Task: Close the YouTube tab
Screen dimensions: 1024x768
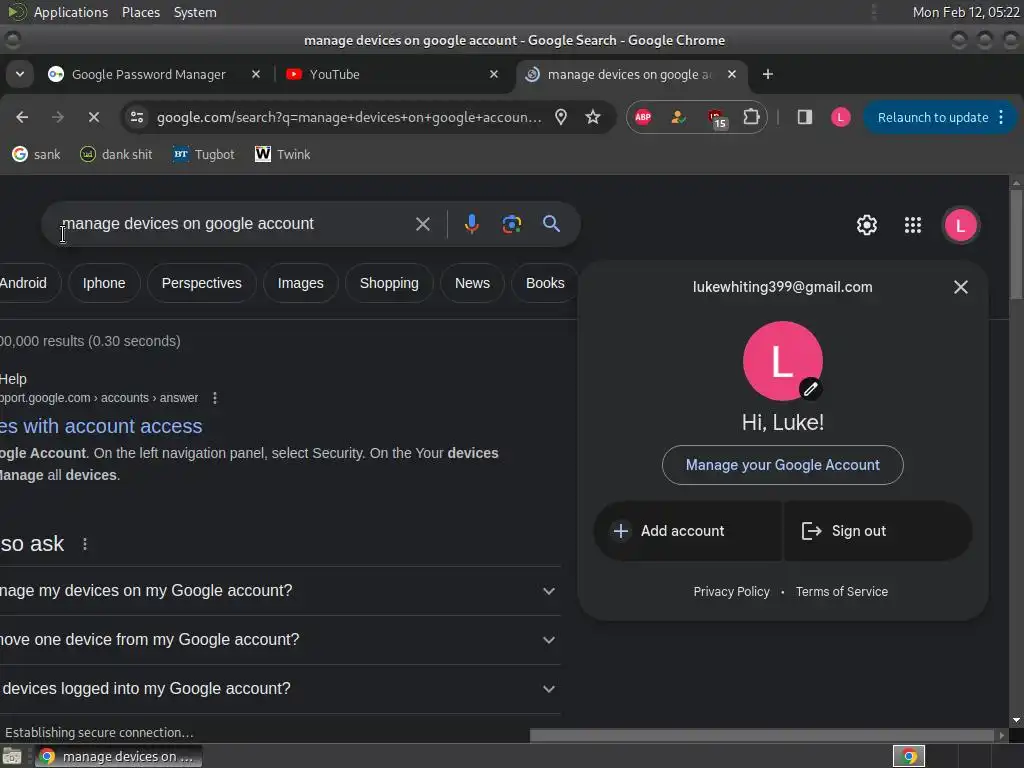Action: [494, 74]
